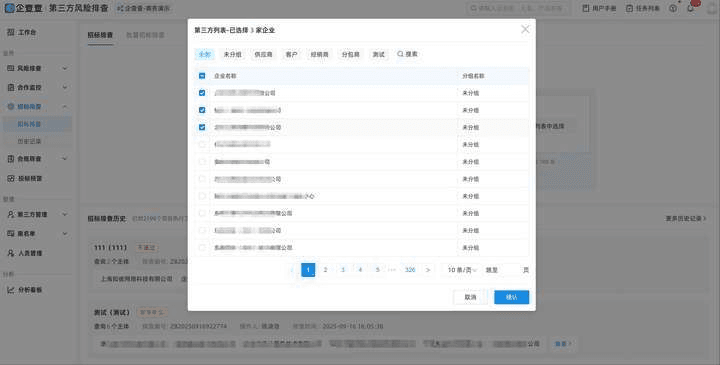Open 工作台 icon in left sidebar
720x365 pixels.
11,32
